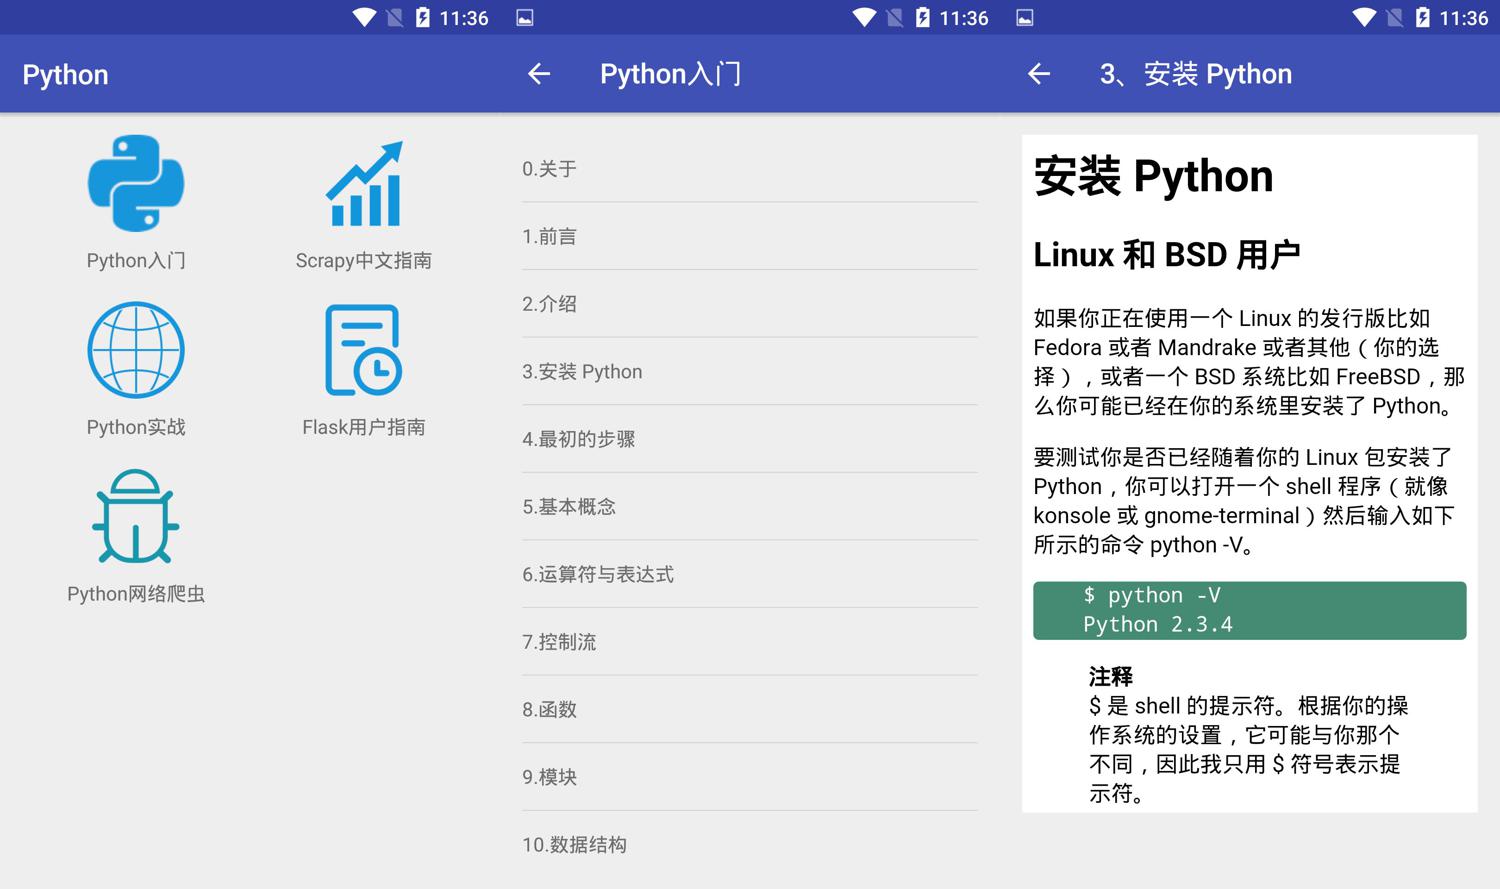This screenshot has width=1500, height=889.
Task: Open the Scrapy中文指南 chart icon
Action: tap(364, 184)
